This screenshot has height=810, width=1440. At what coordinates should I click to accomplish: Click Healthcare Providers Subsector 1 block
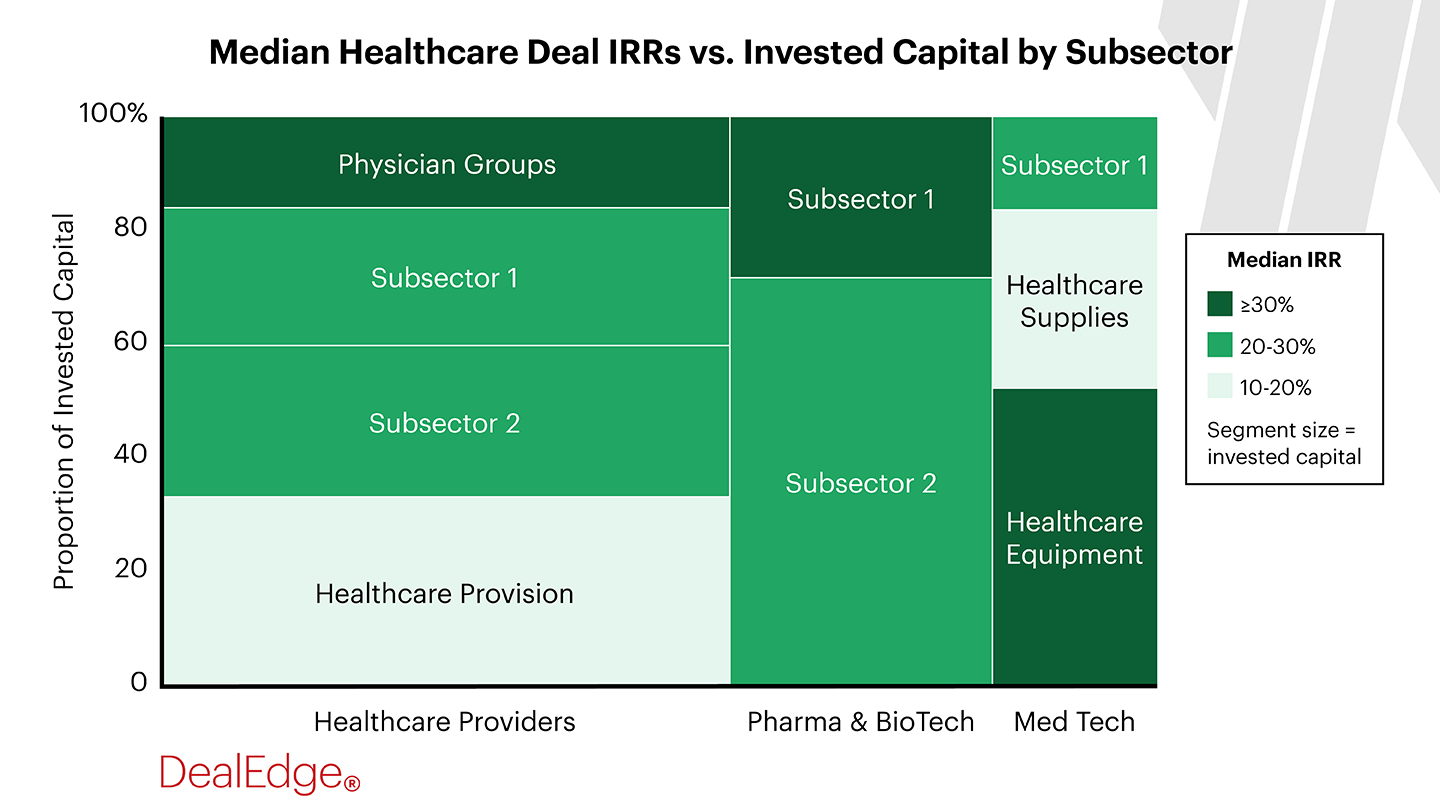(x=444, y=277)
